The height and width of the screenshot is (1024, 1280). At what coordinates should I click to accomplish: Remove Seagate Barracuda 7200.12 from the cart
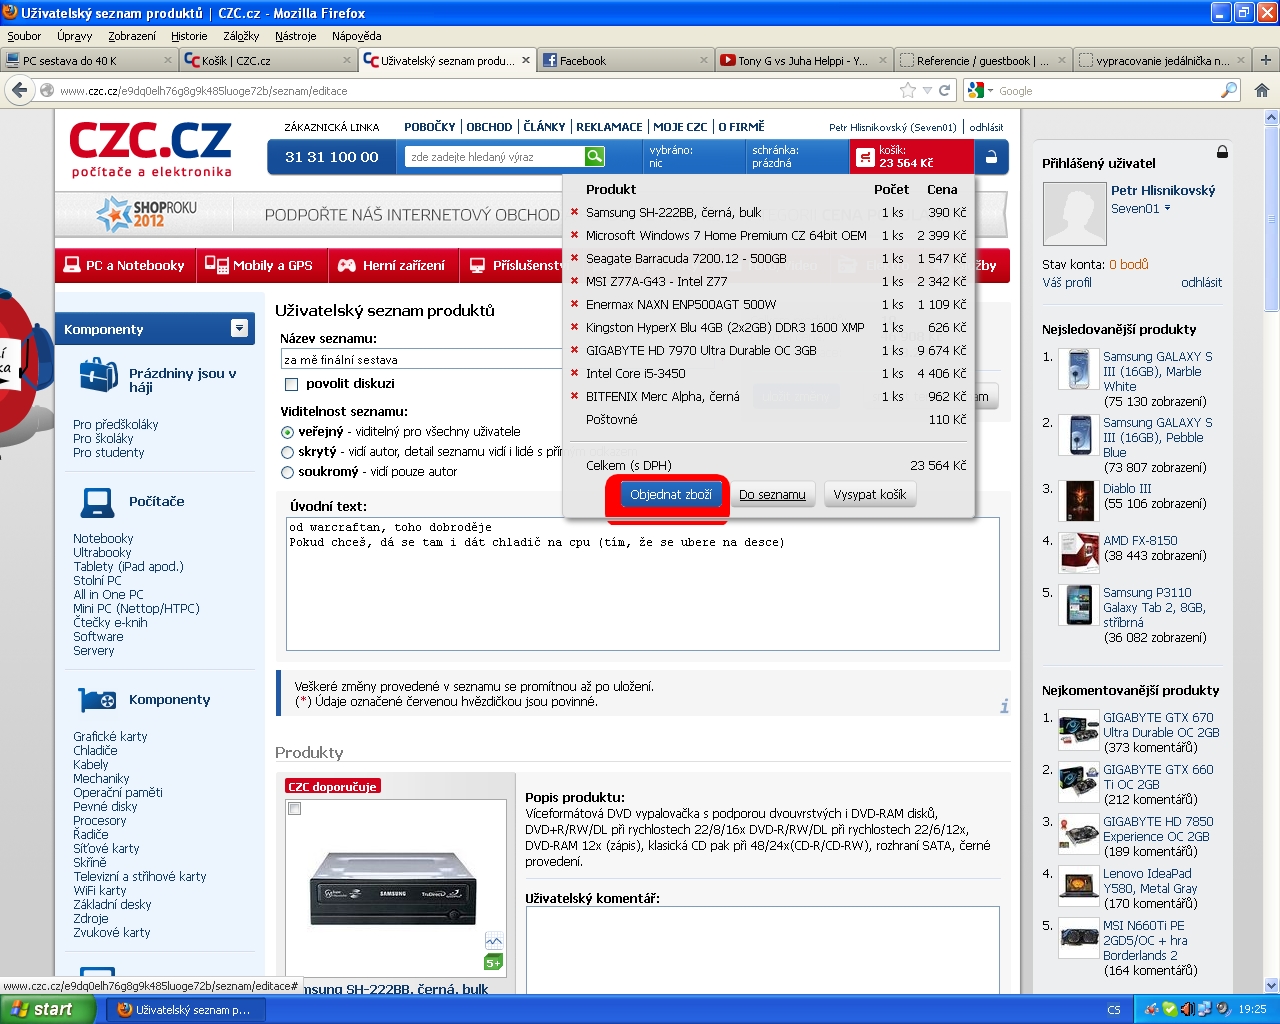(x=575, y=258)
